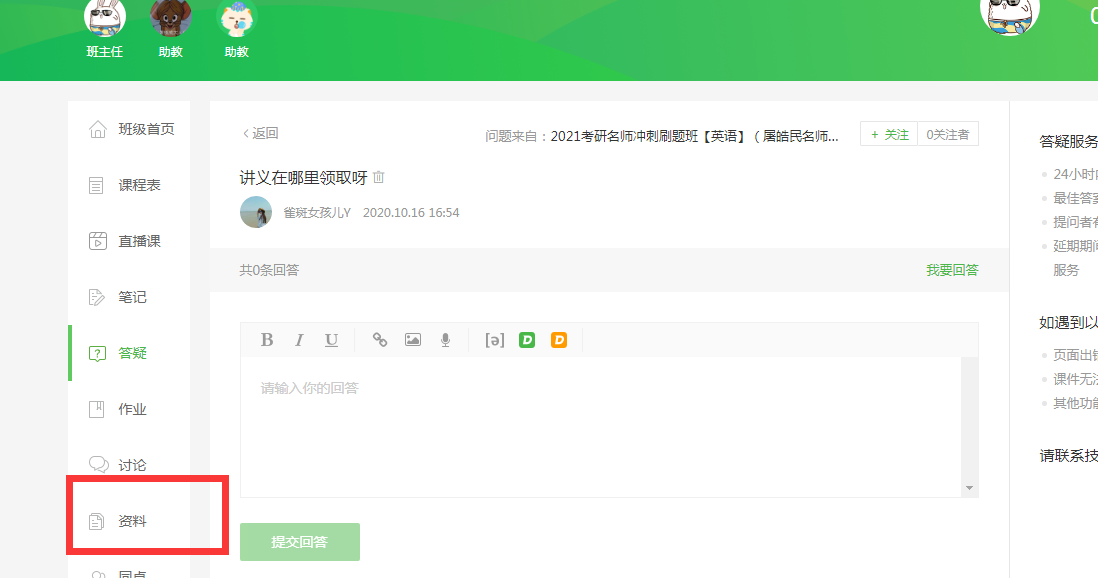Click the orange D toolbar icon
The width and height of the screenshot is (1098, 578).
(x=559, y=340)
